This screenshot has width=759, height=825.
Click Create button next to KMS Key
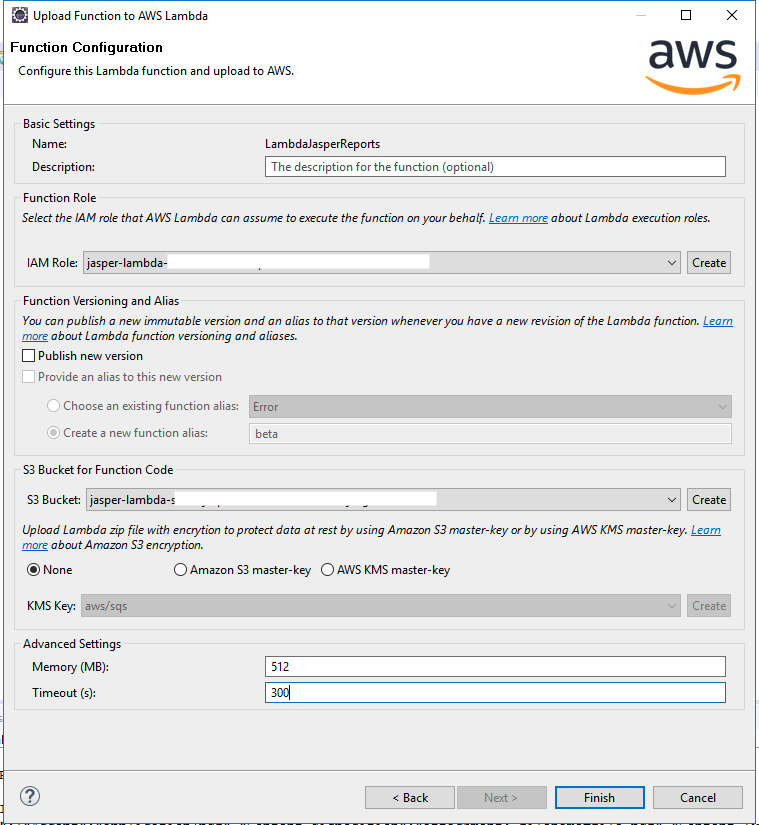(709, 606)
